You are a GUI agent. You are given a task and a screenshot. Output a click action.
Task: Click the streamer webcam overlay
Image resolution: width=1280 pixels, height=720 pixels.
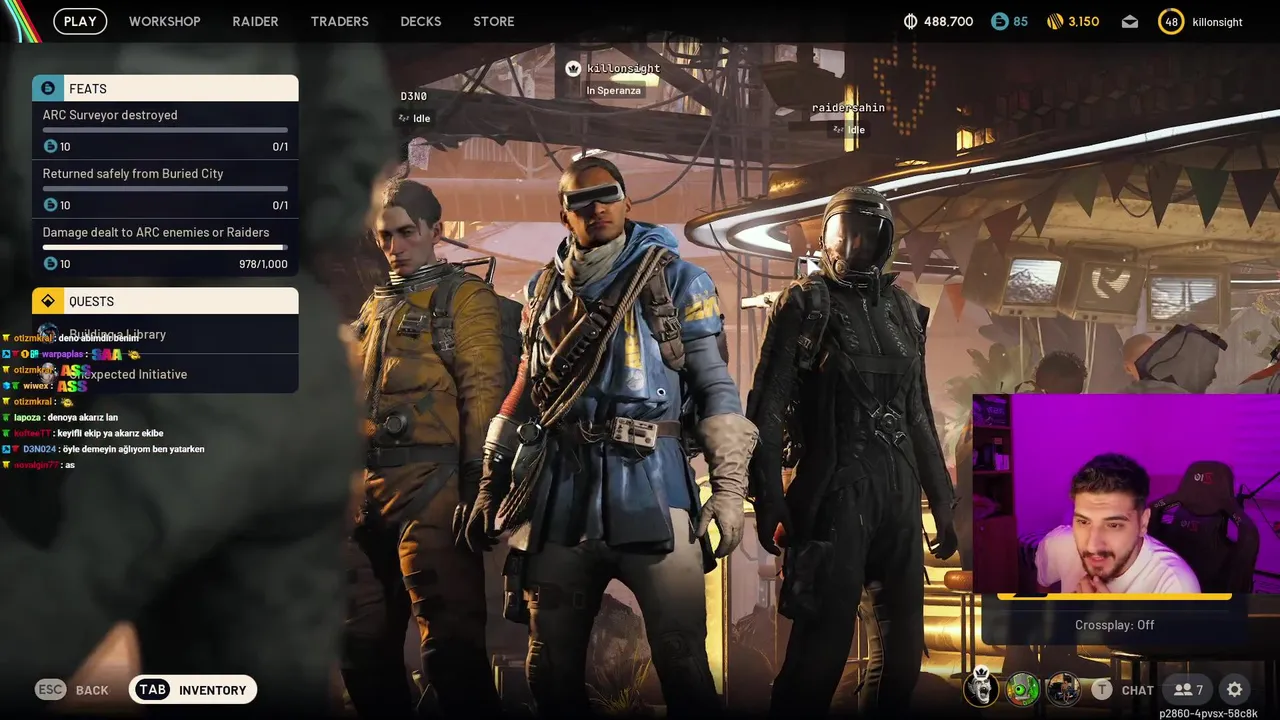[1126, 494]
